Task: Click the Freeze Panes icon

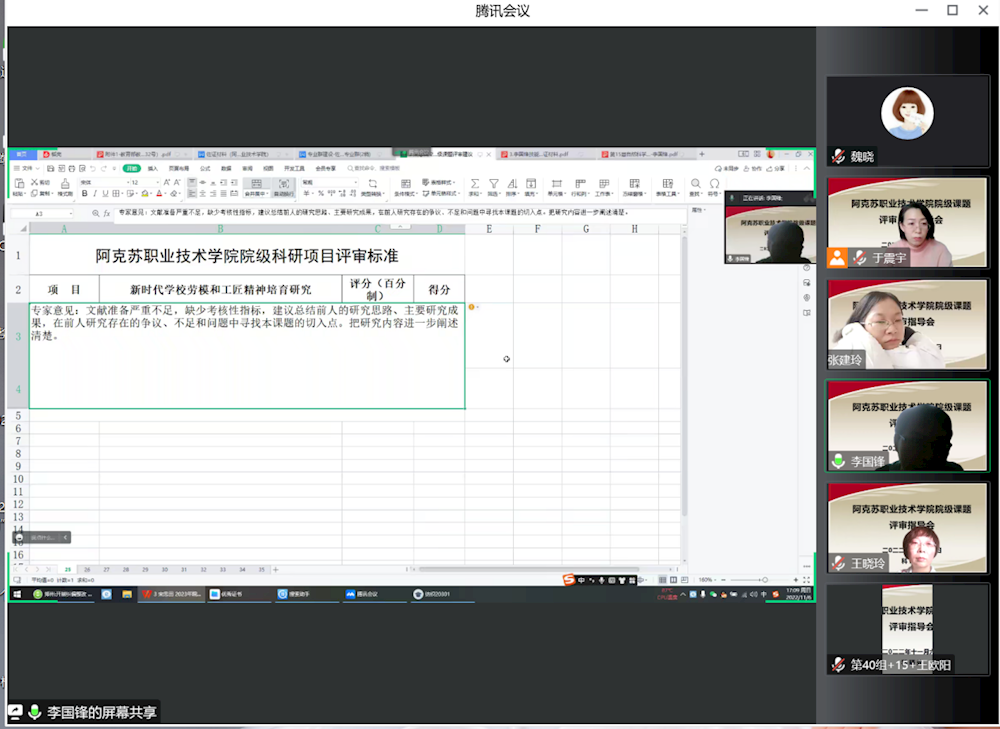Action: tap(635, 184)
